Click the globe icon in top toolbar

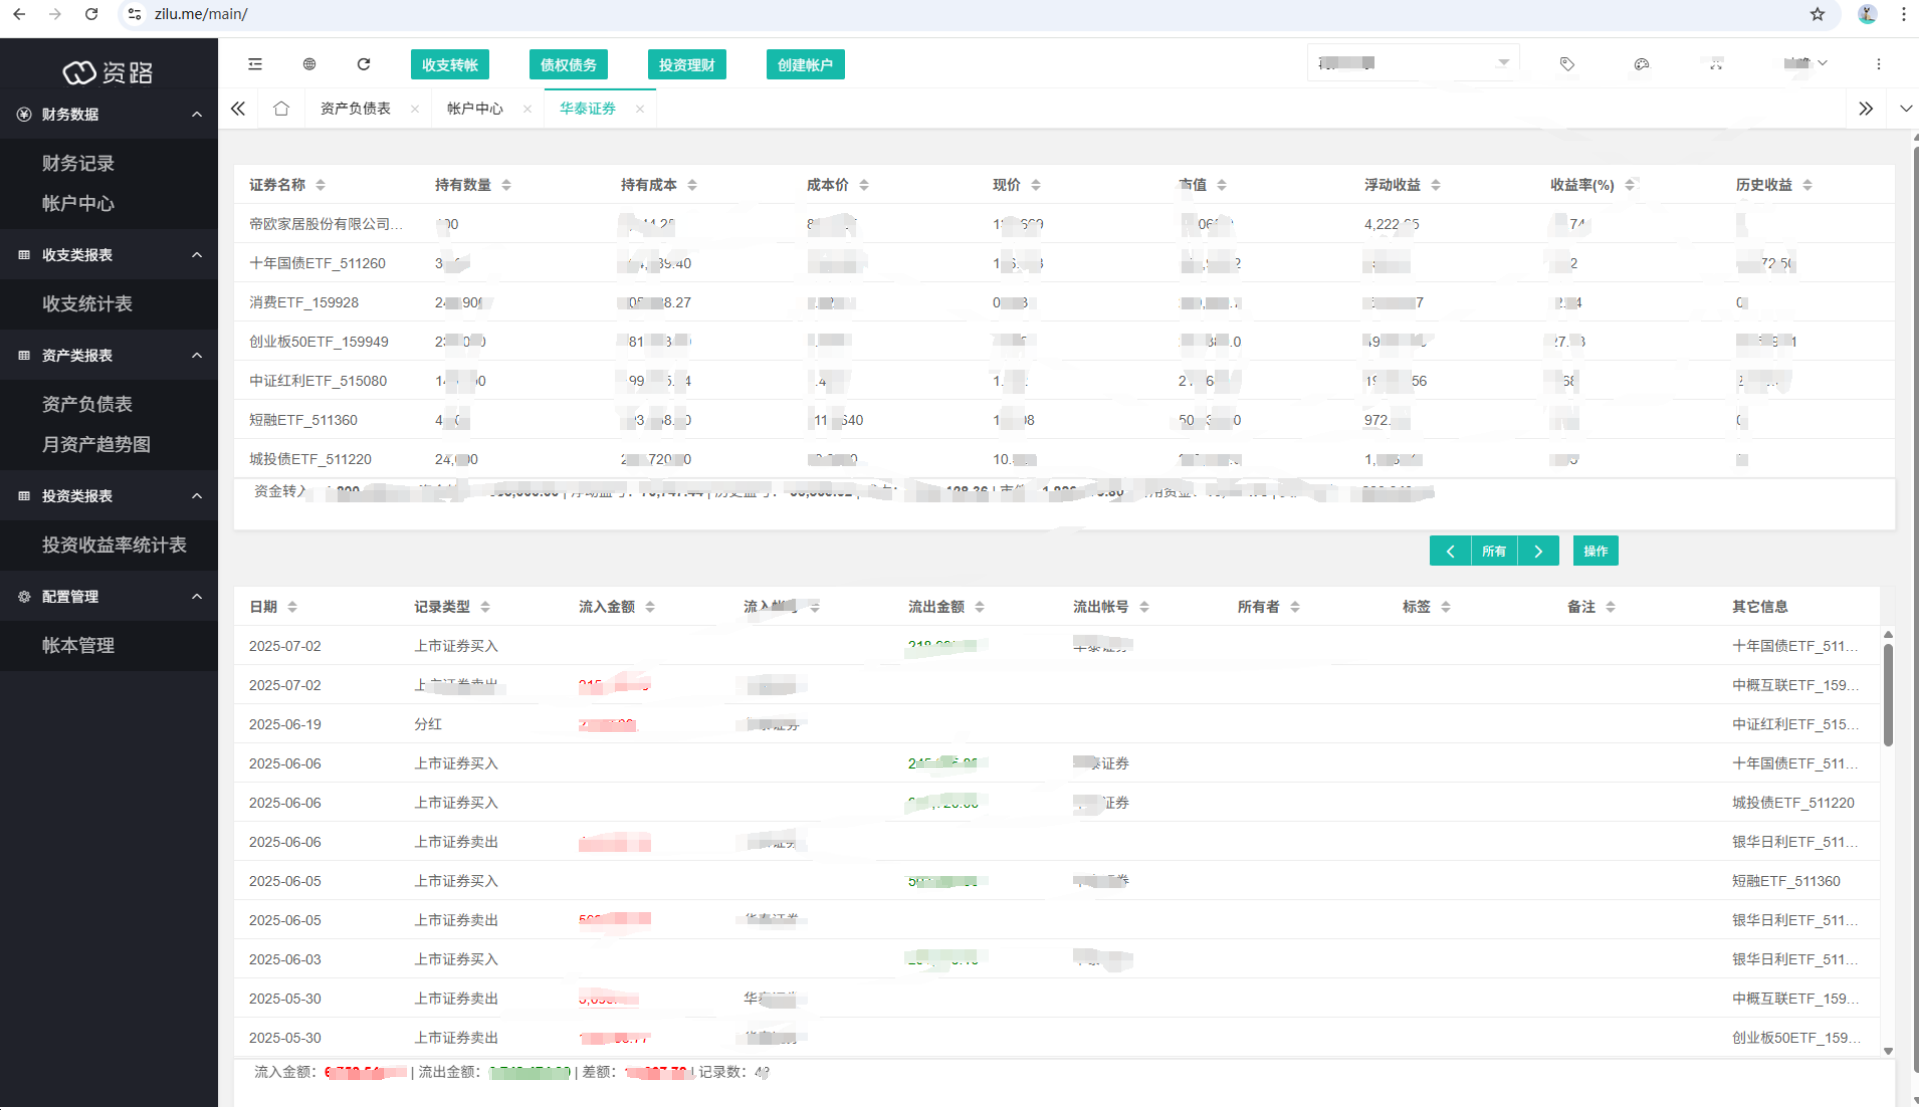(x=309, y=64)
